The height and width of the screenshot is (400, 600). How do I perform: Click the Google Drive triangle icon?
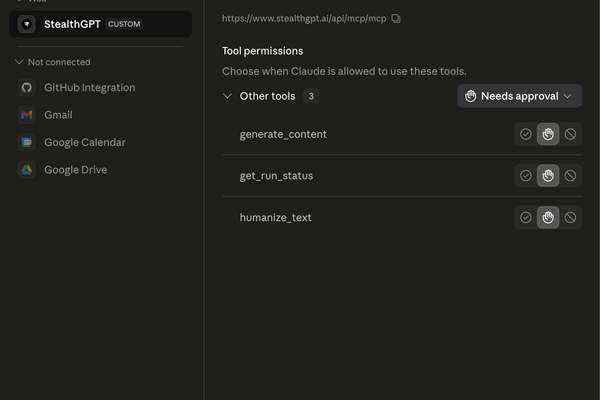pyautogui.click(x=27, y=170)
